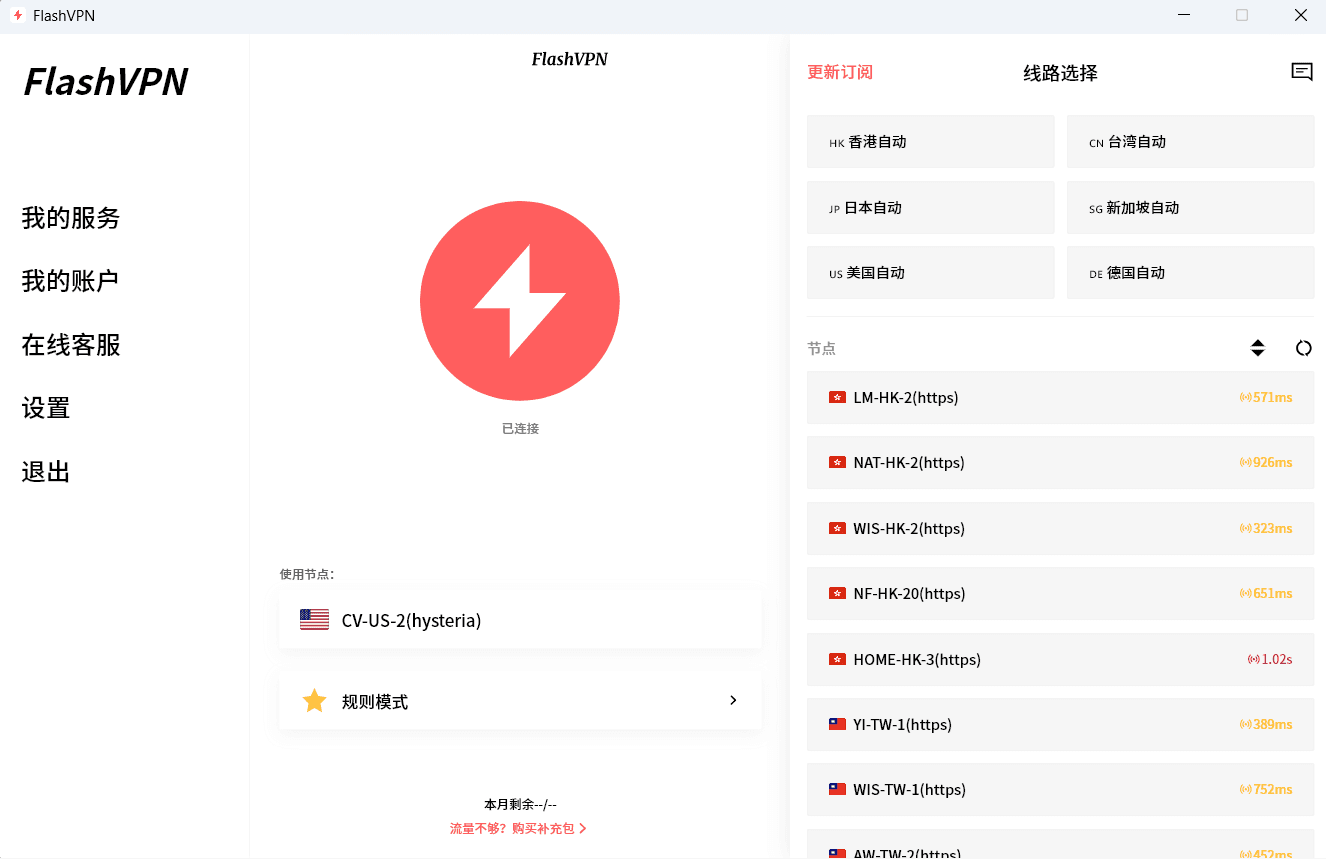Click the 节点 section label
The height and width of the screenshot is (859, 1326).
[822, 348]
